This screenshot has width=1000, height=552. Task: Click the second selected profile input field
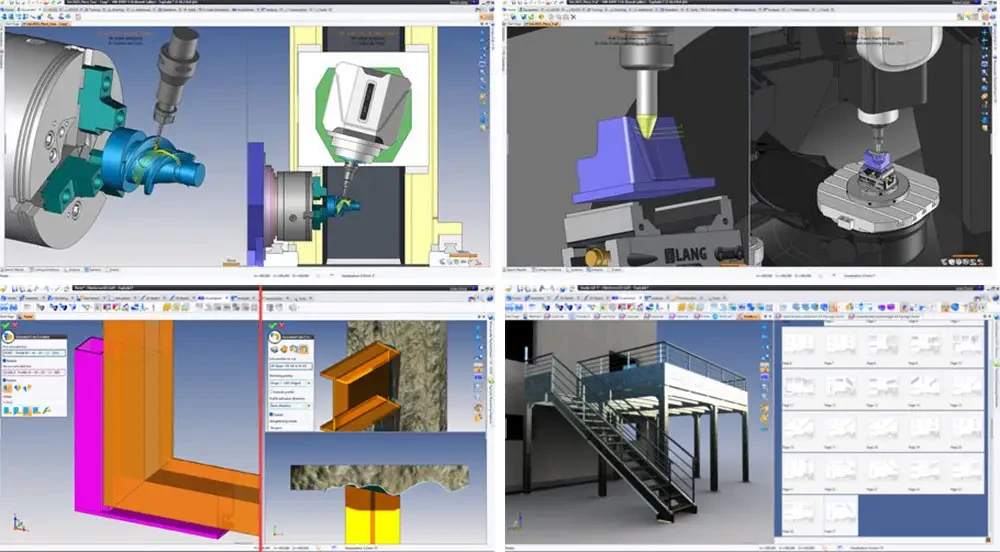34,372
